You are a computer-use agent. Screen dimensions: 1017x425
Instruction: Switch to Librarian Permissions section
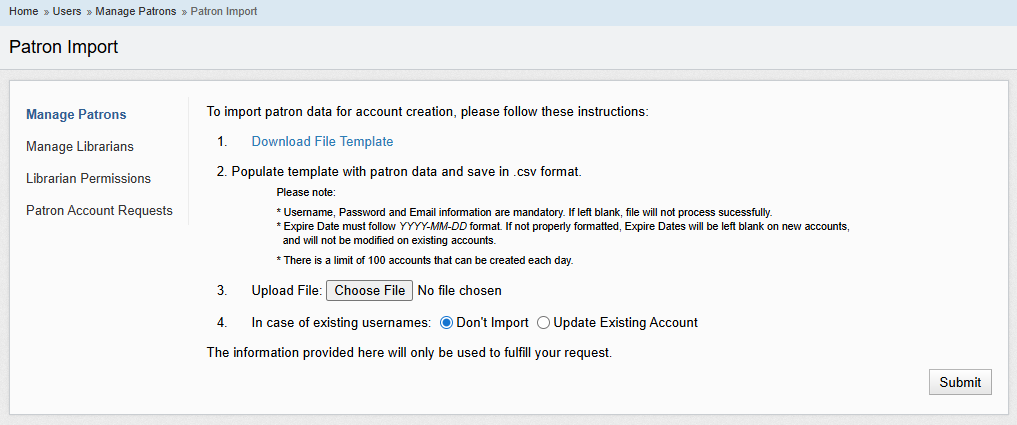coord(88,178)
